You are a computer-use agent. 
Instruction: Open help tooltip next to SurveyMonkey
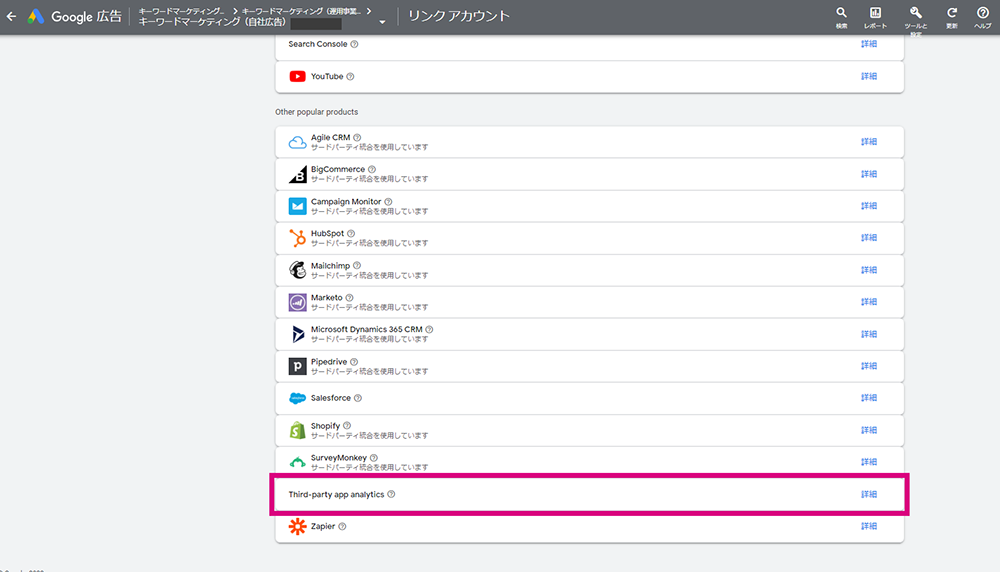click(374, 458)
